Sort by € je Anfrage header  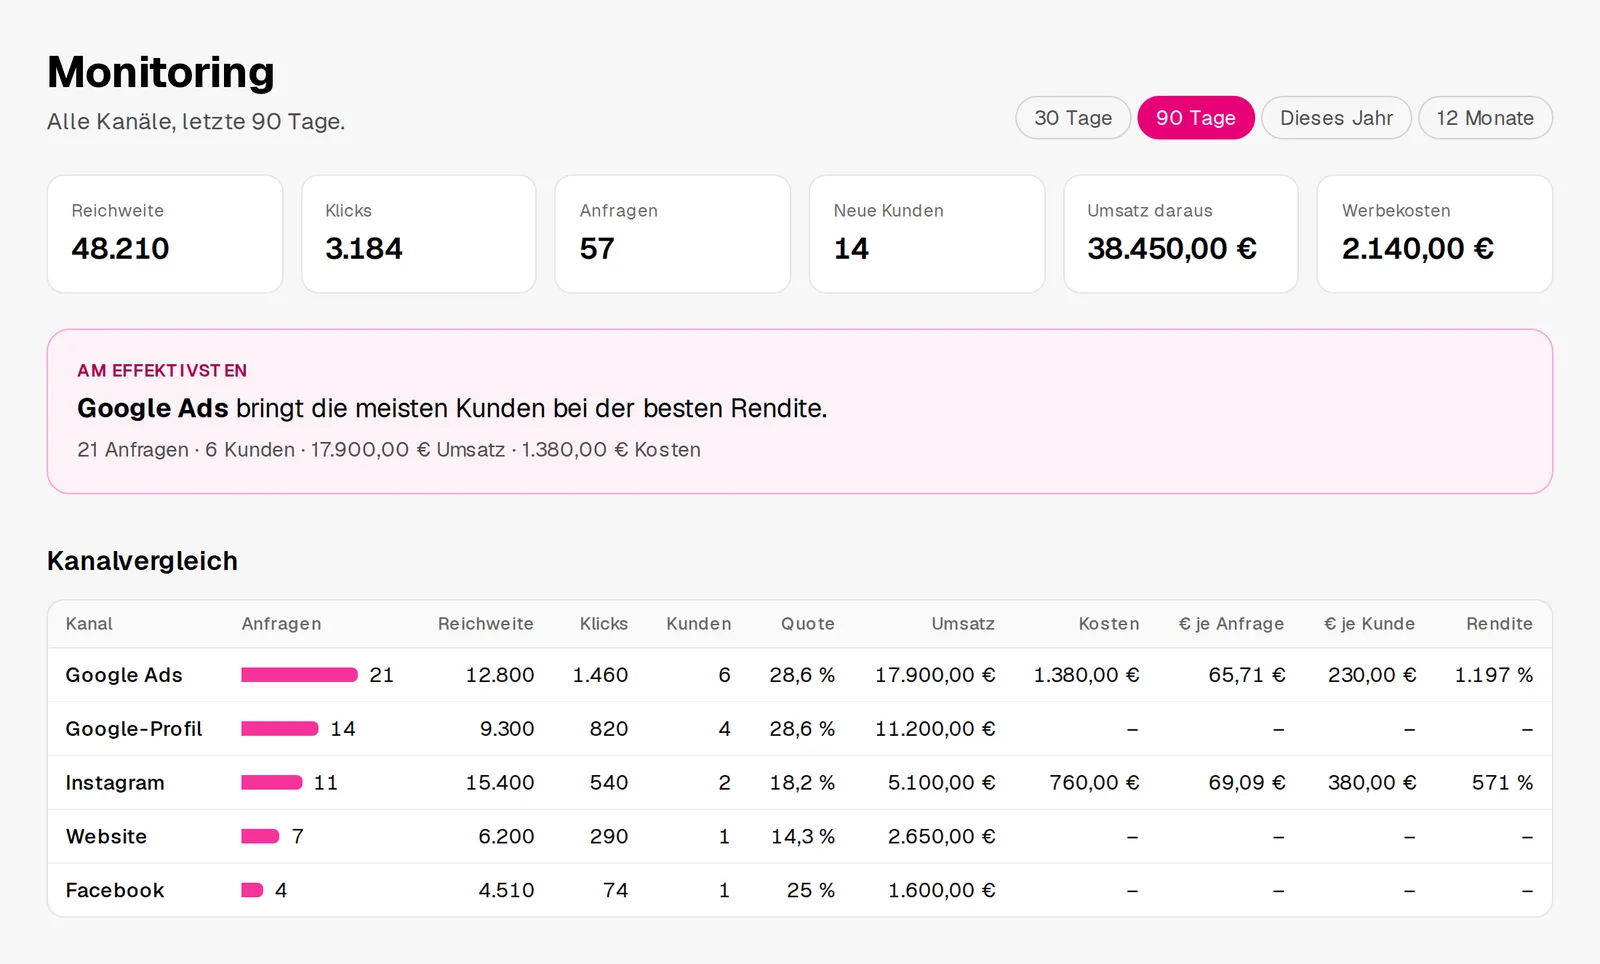point(1231,624)
